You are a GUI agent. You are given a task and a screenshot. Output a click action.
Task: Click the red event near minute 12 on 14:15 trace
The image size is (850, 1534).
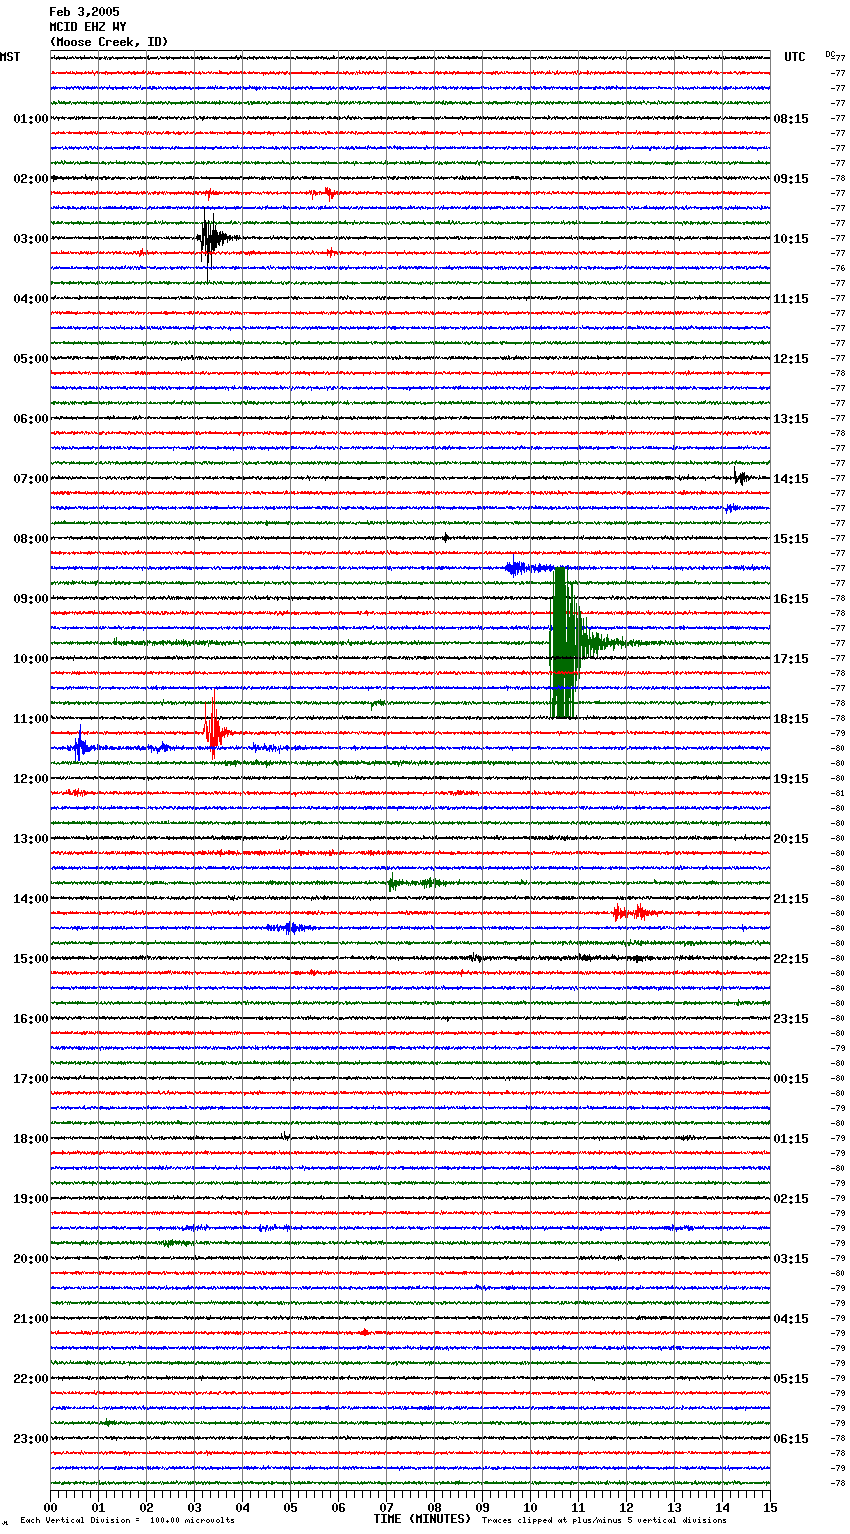pos(634,912)
